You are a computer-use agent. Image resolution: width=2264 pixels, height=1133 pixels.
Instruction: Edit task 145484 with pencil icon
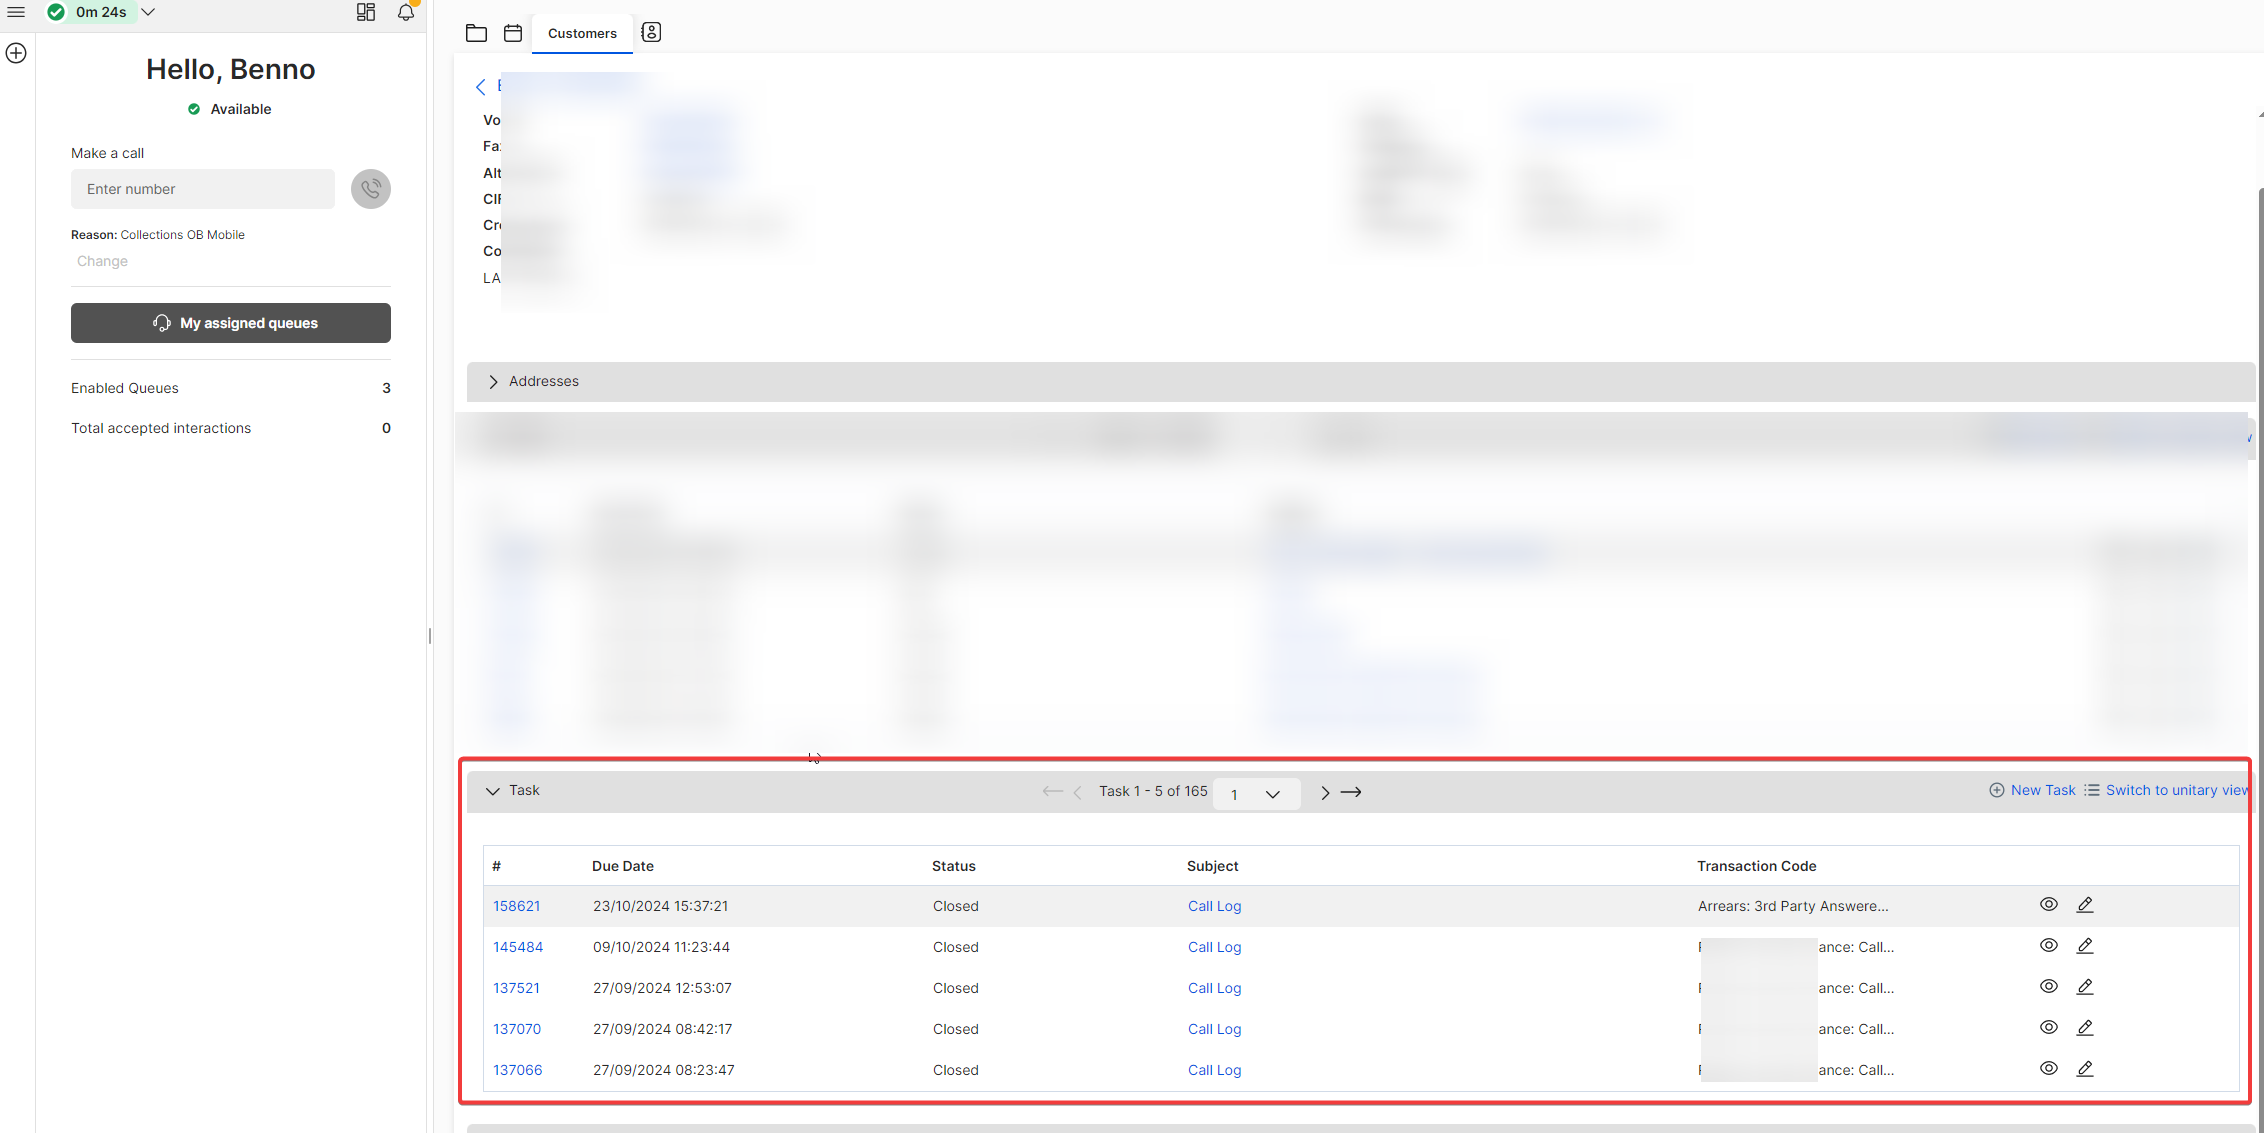click(2085, 945)
